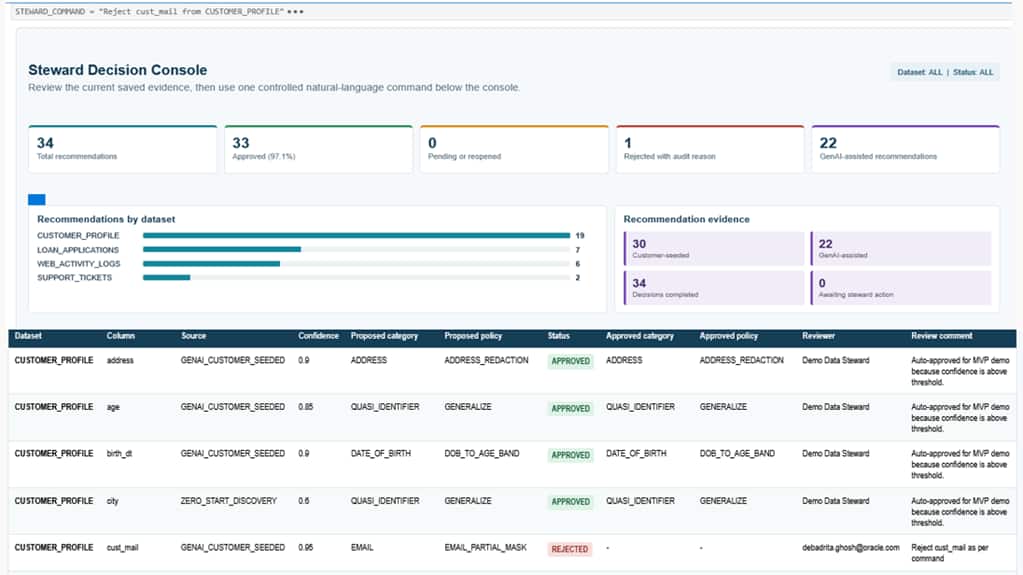Select the ZERO_START_DISCOVERY source cell
1023x575 pixels.
[228, 501]
